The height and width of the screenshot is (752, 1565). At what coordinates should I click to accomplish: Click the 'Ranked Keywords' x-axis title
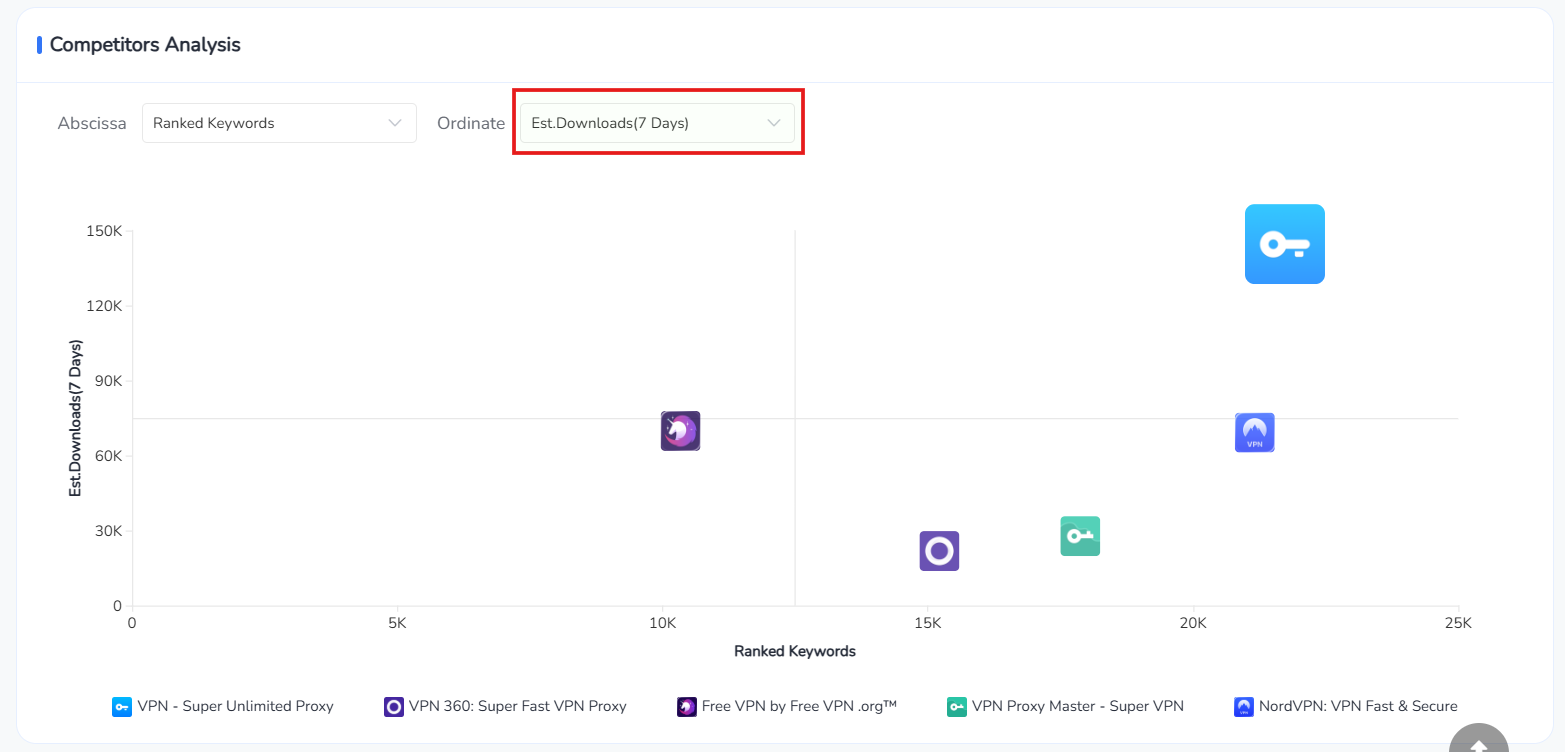795,651
